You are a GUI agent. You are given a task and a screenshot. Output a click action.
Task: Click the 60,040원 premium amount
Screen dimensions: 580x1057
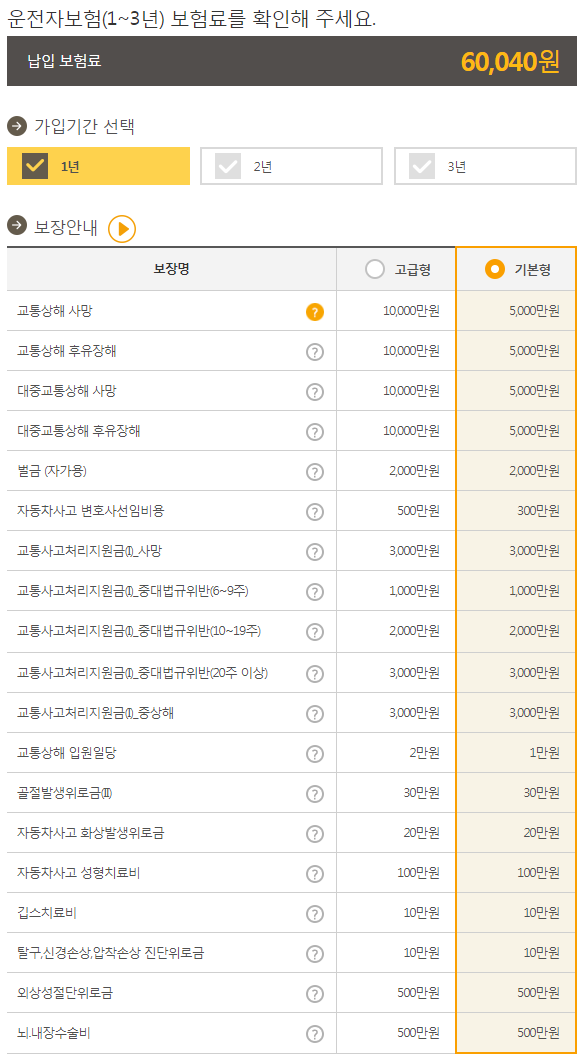click(511, 61)
